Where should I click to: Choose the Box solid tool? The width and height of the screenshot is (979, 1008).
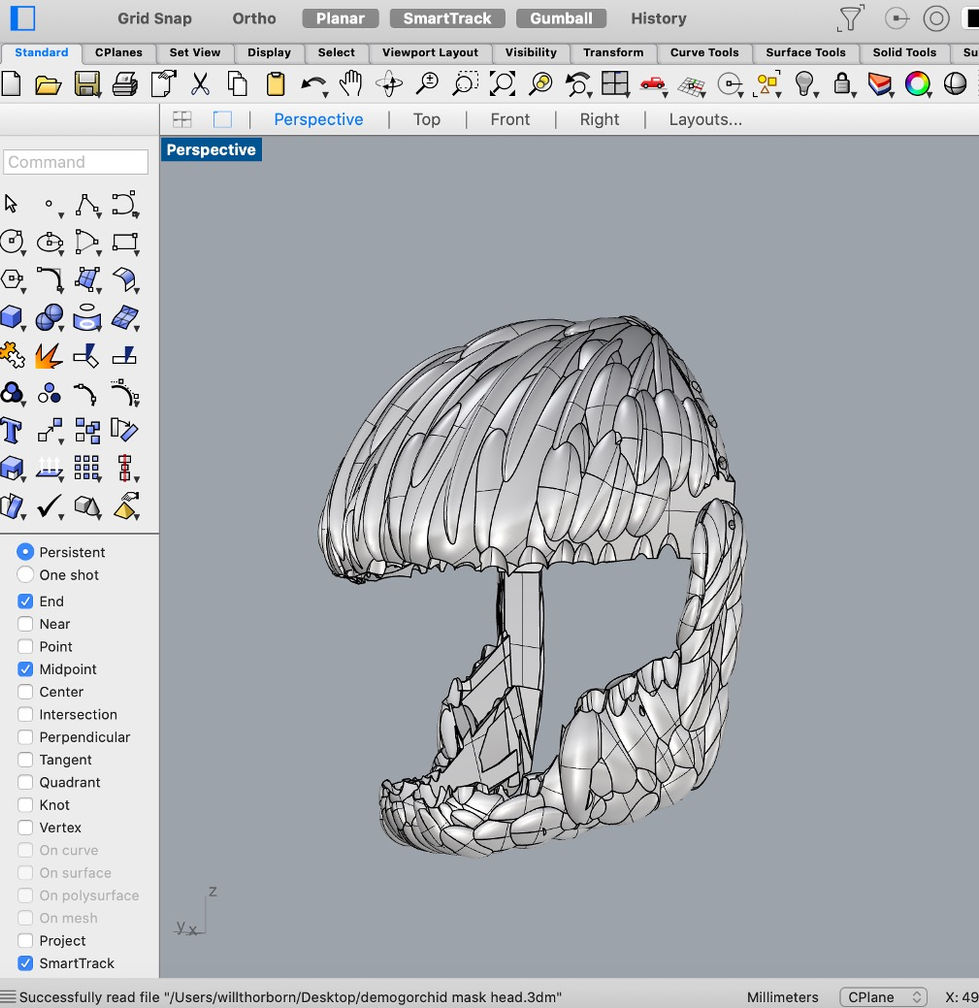[12, 317]
